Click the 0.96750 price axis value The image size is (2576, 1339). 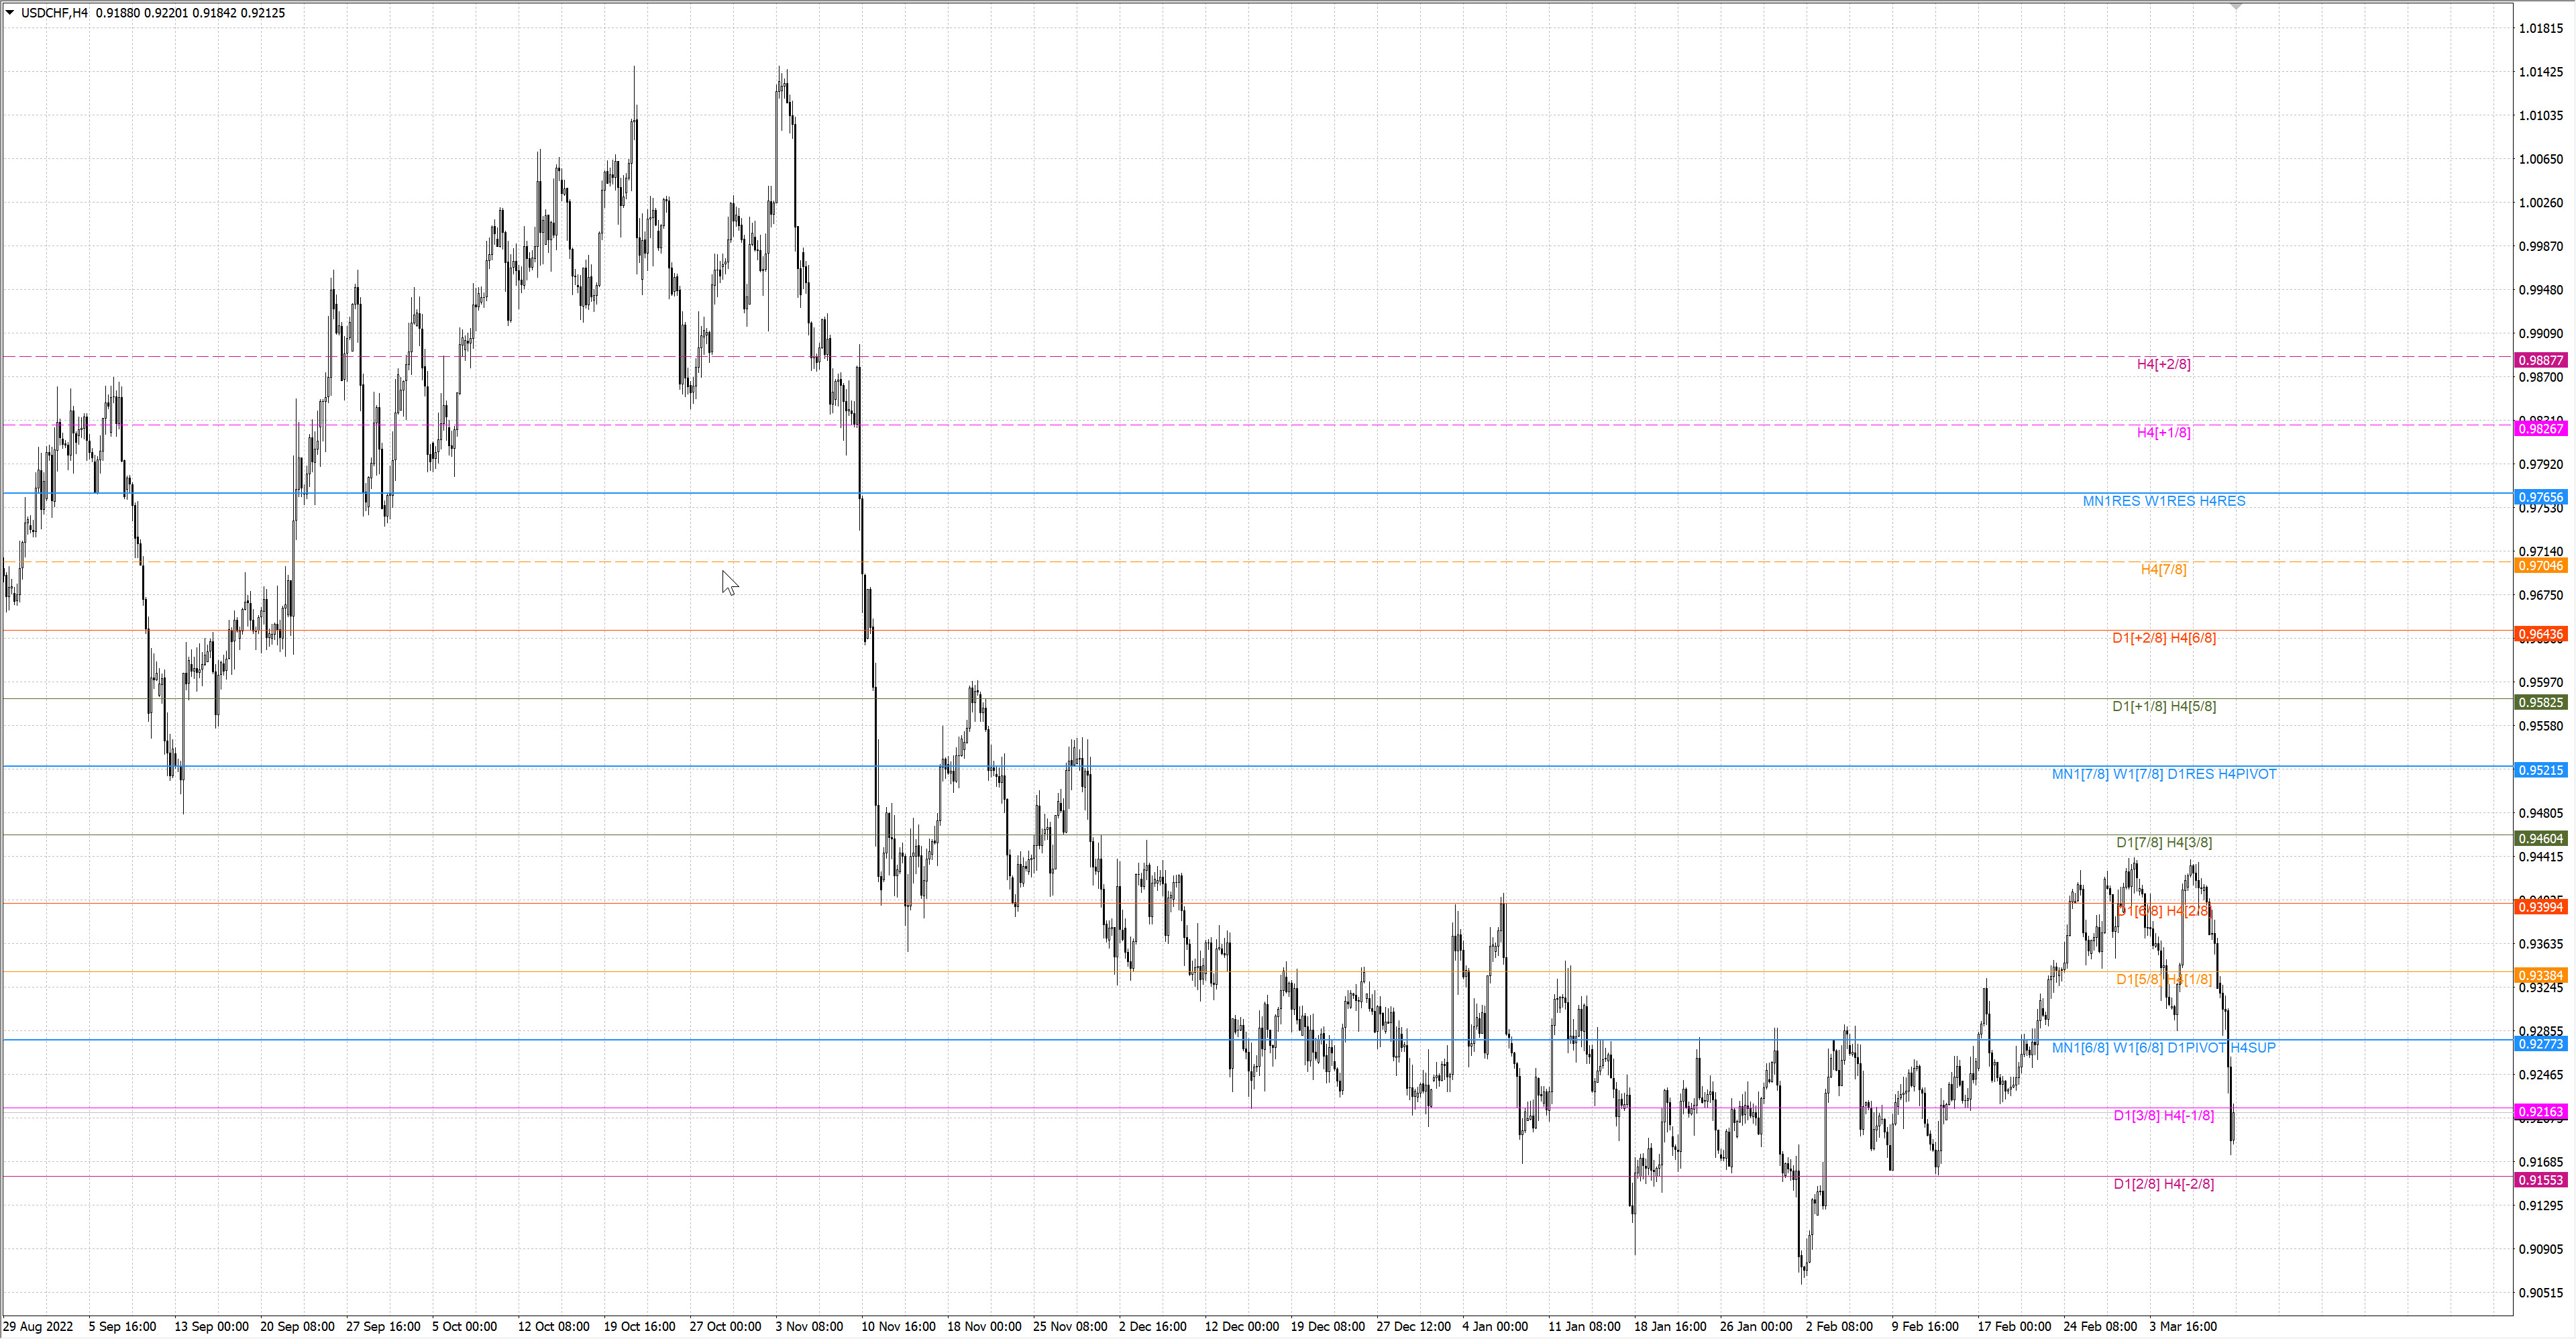[x=2541, y=595]
